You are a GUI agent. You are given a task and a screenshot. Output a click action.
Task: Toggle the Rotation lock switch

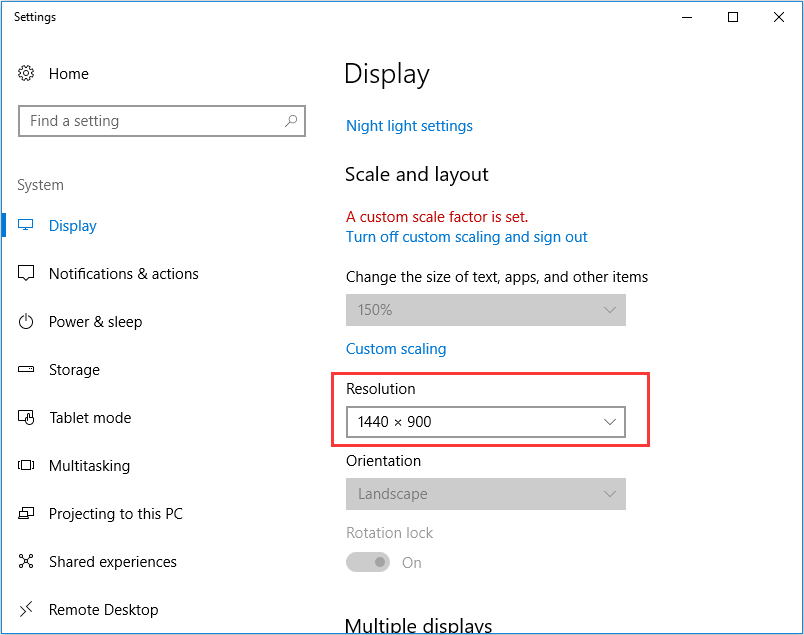coord(368,562)
